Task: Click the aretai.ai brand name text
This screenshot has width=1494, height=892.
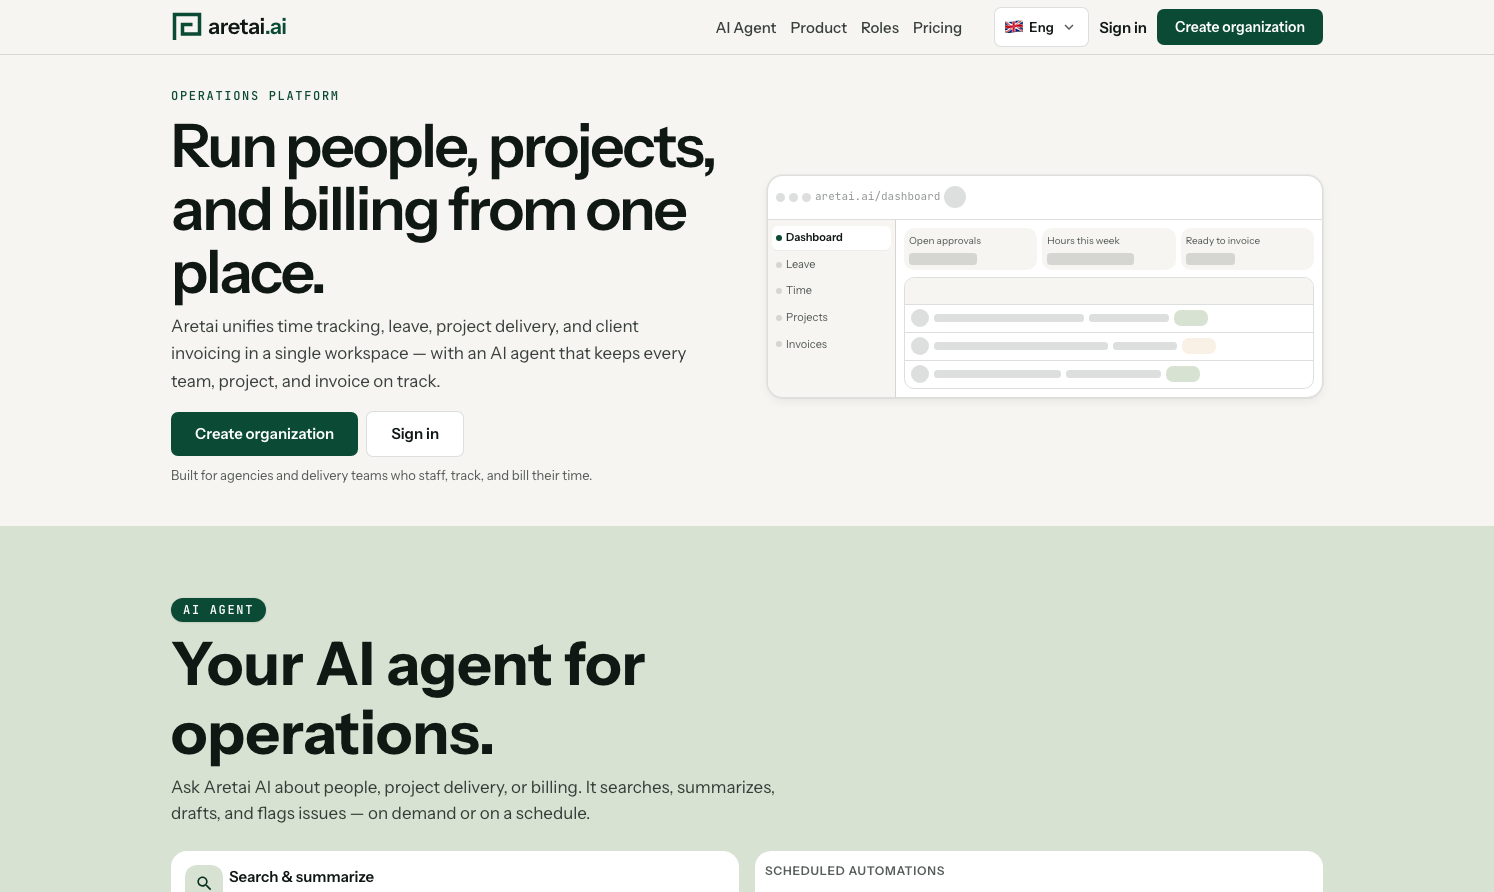Action: coord(247,27)
